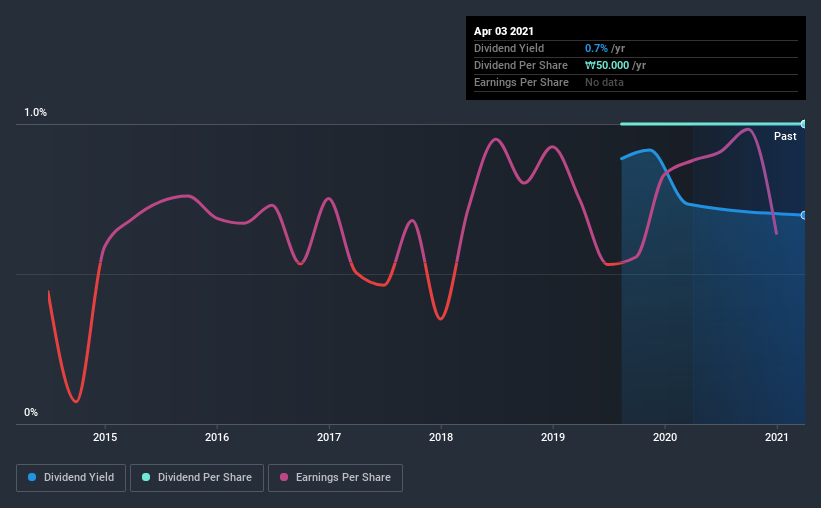This screenshot has width=821, height=508.
Task: Select the 2016 x-axis label
Action: (217, 437)
